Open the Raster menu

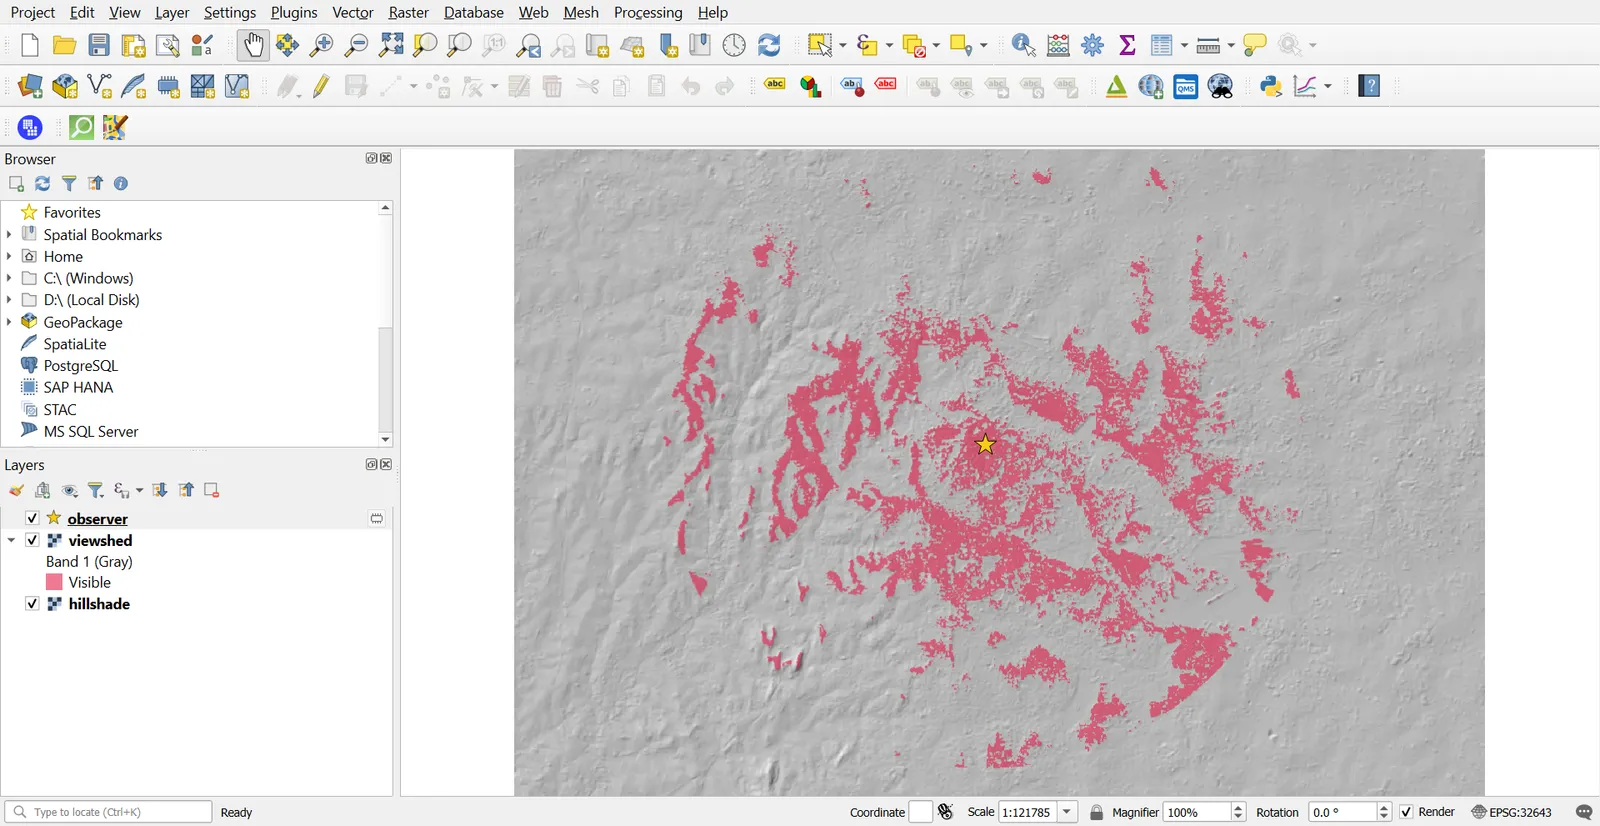click(408, 12)
